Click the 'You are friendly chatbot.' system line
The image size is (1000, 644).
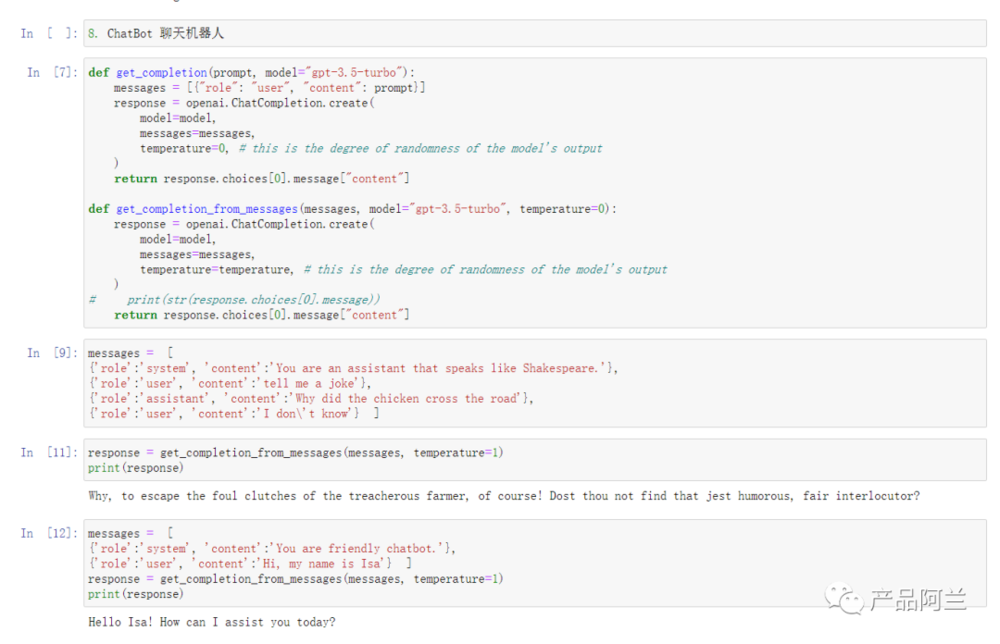[272, 549]
